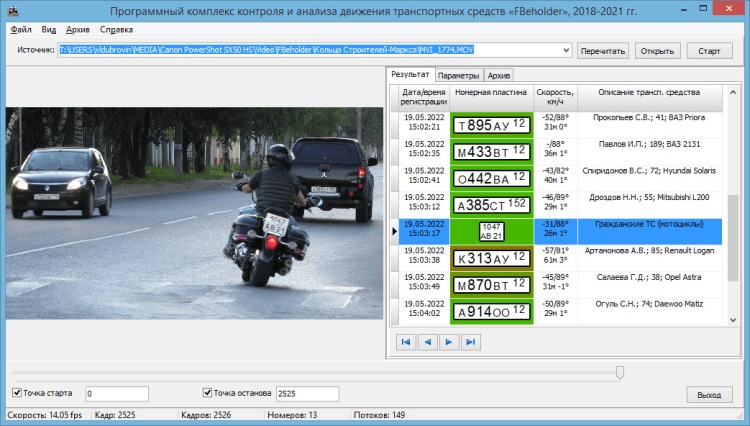750x426 pixels.
Task: Go to first record navigation button
Action: (406, 342)
